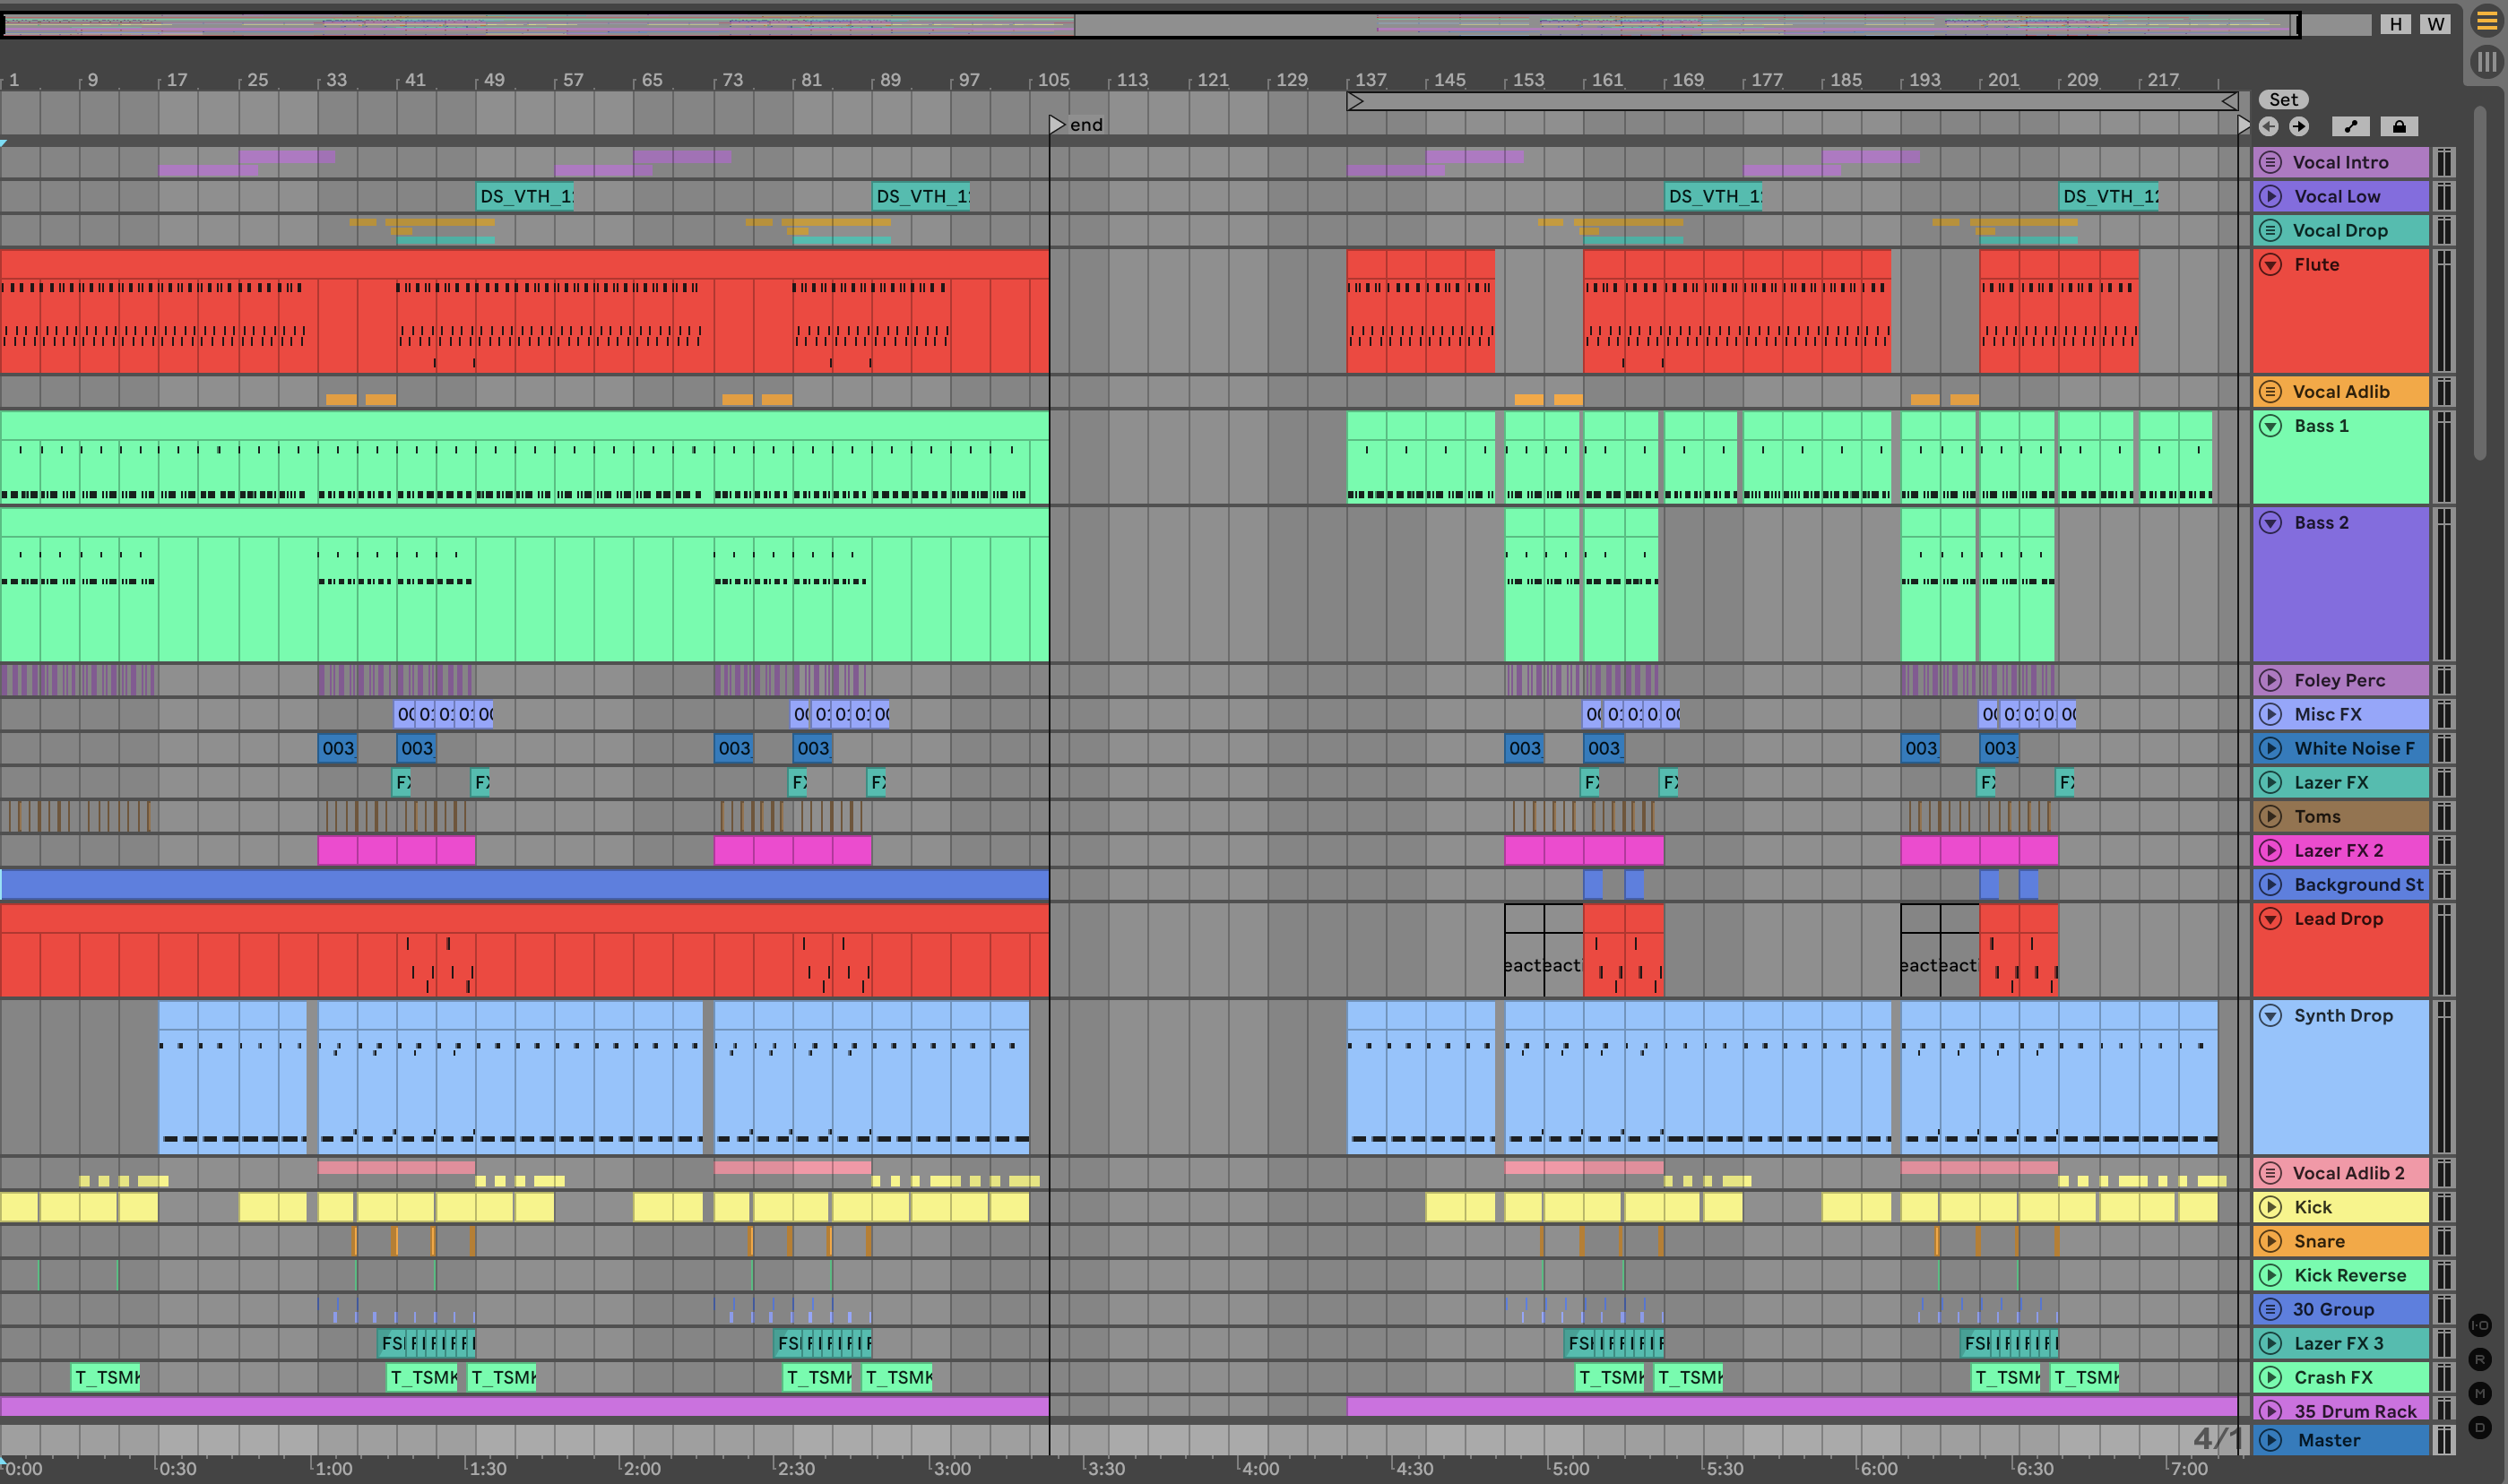Toggle the Returns (R) section visibility
The width and height of the screenshot is (2508, 1484).
click(2480, 1359)
